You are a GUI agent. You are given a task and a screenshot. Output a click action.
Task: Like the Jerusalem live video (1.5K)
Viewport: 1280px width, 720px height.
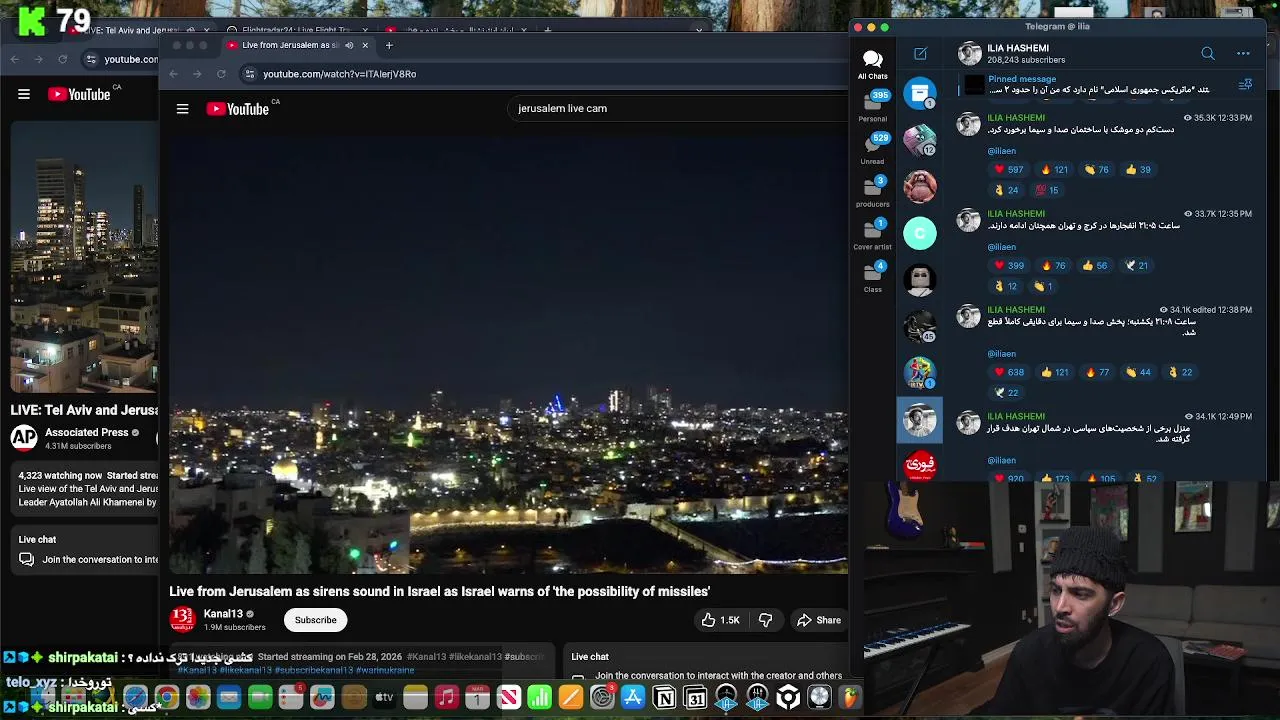click(720, 620)
